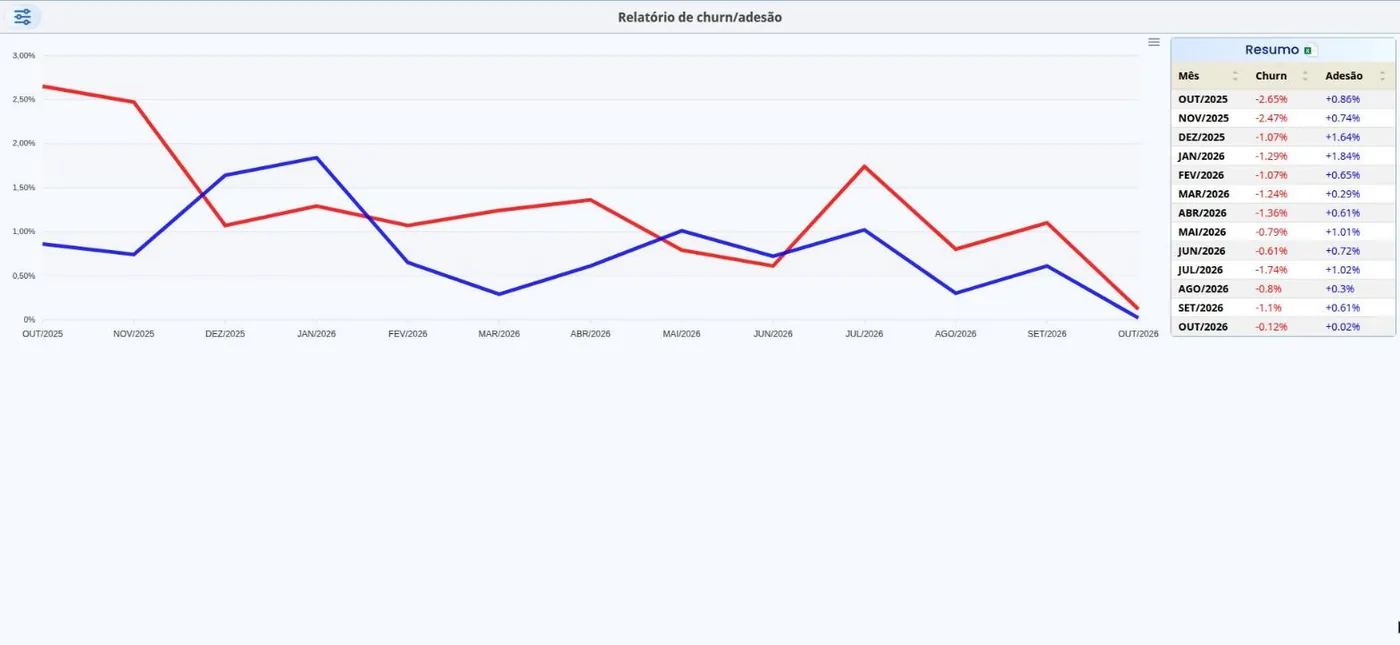Screen dimensions: 1400x645
Task: Select JAN/2026 in the Resumo table
Action: (x=1201, y=156)
